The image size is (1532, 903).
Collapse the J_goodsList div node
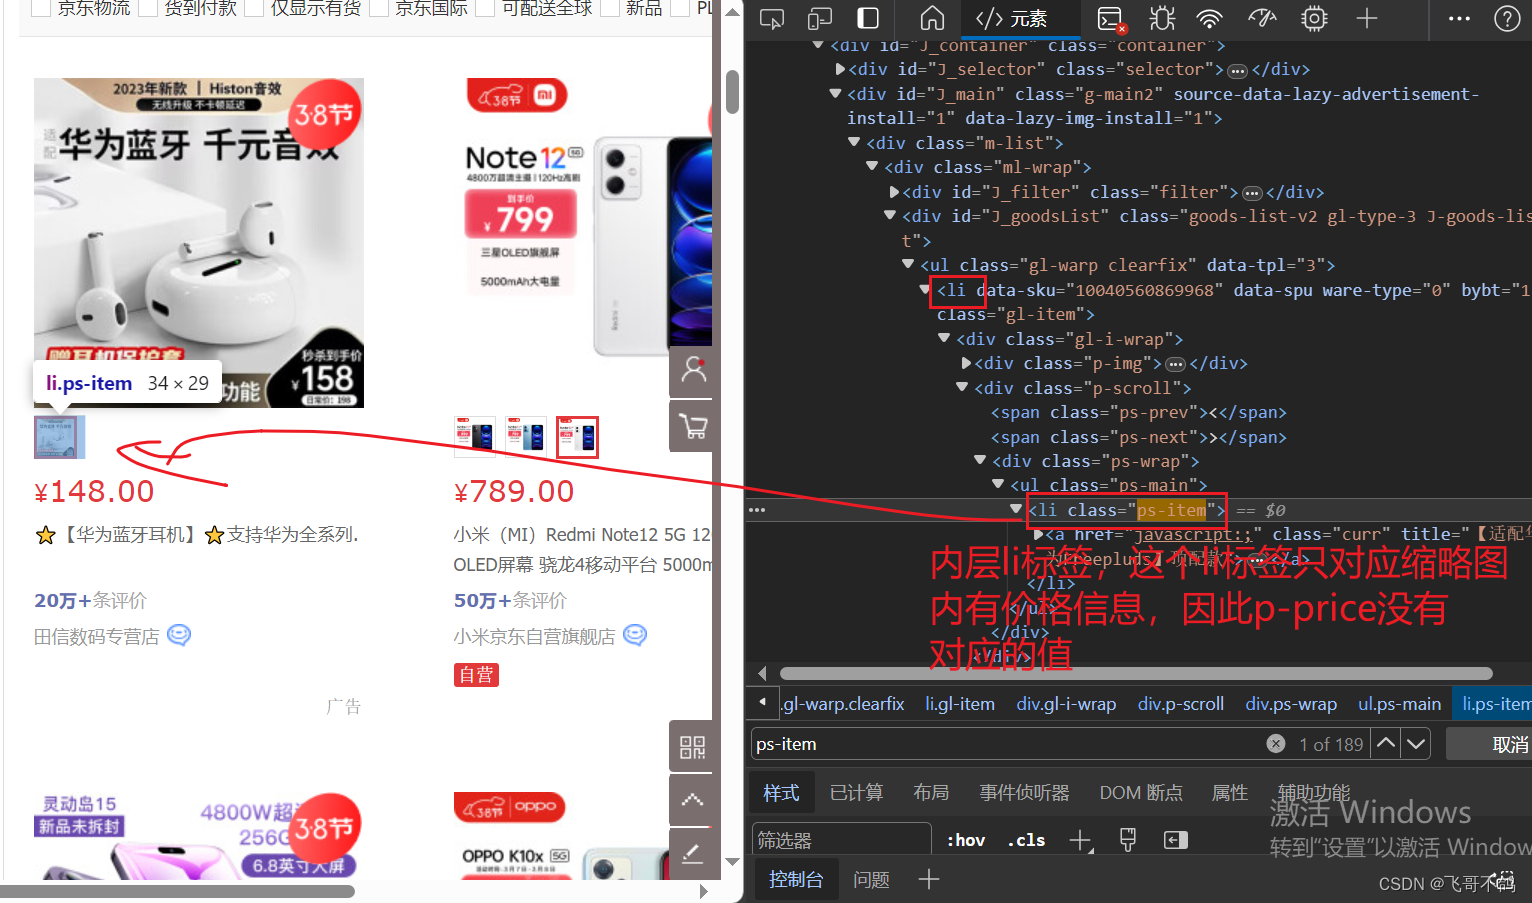(890, 215)
